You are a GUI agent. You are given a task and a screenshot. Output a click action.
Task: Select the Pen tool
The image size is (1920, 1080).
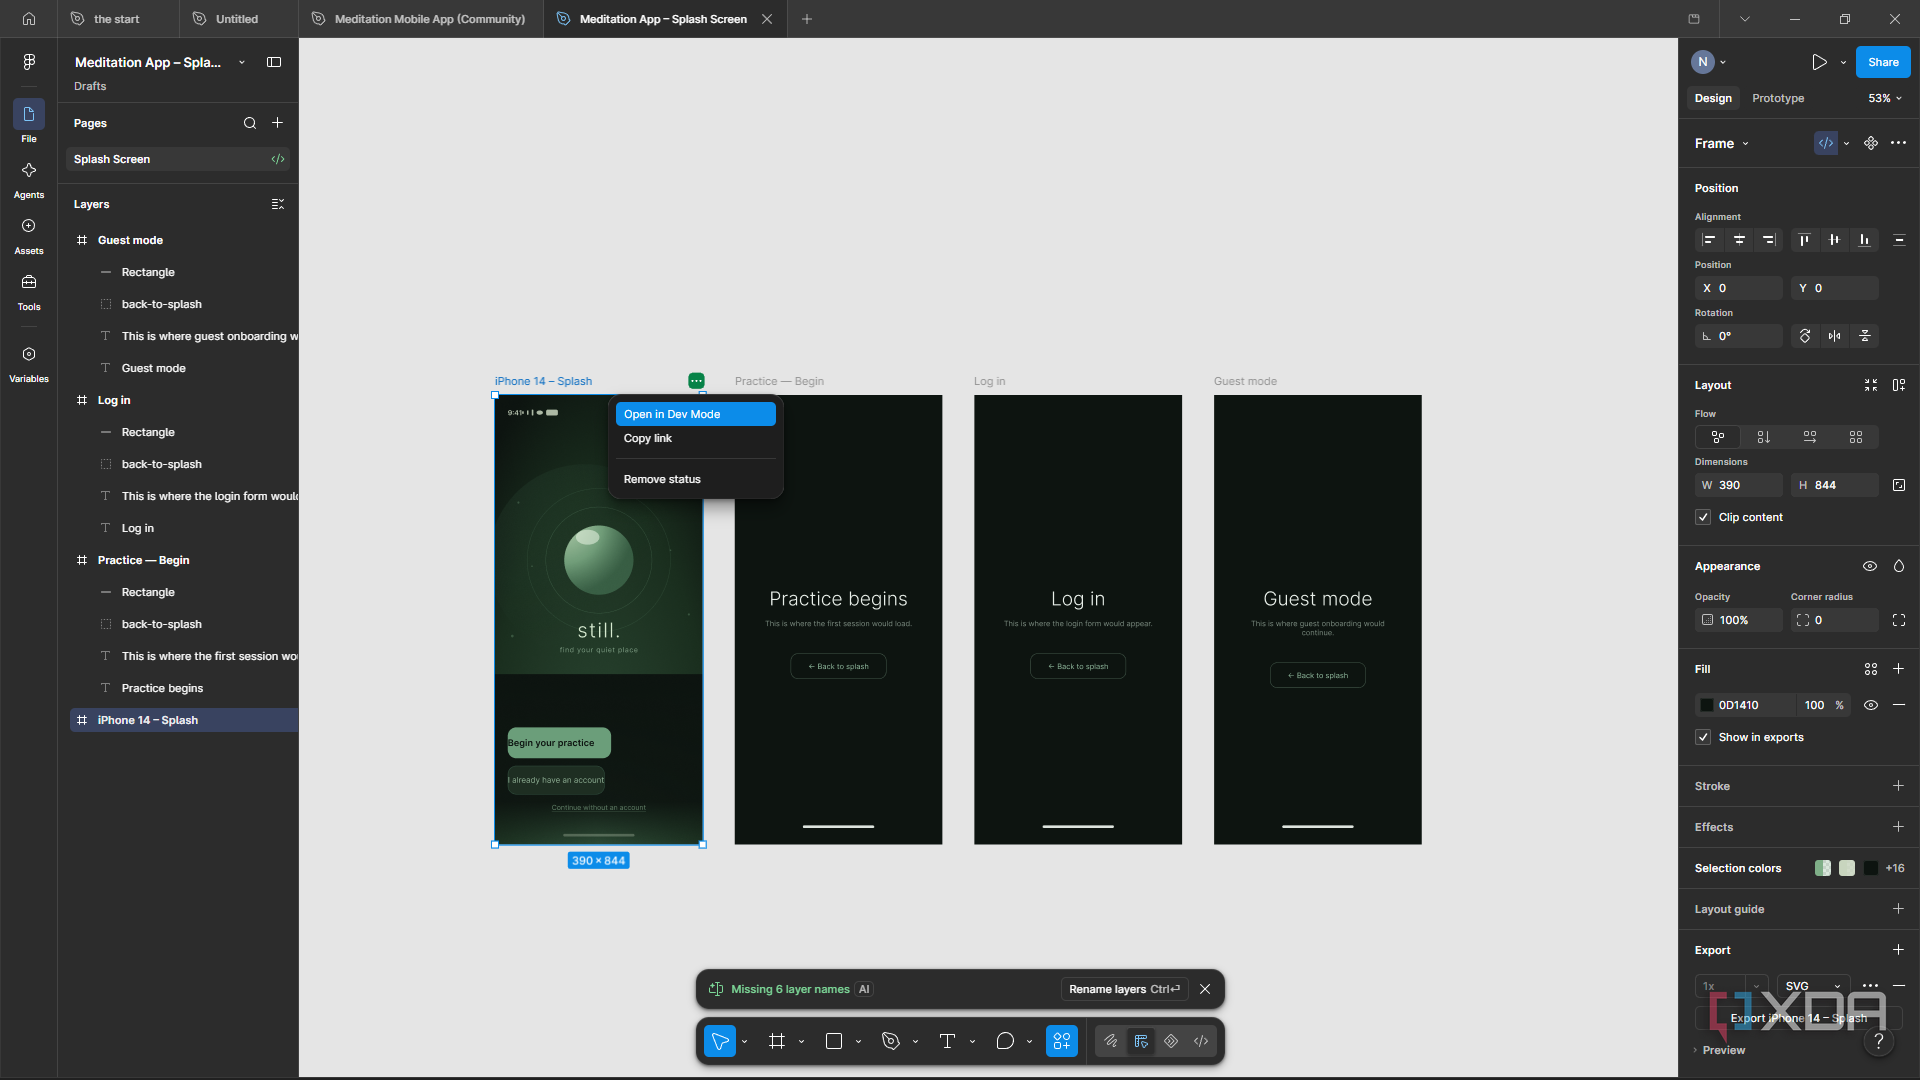tap(891, 1041)
